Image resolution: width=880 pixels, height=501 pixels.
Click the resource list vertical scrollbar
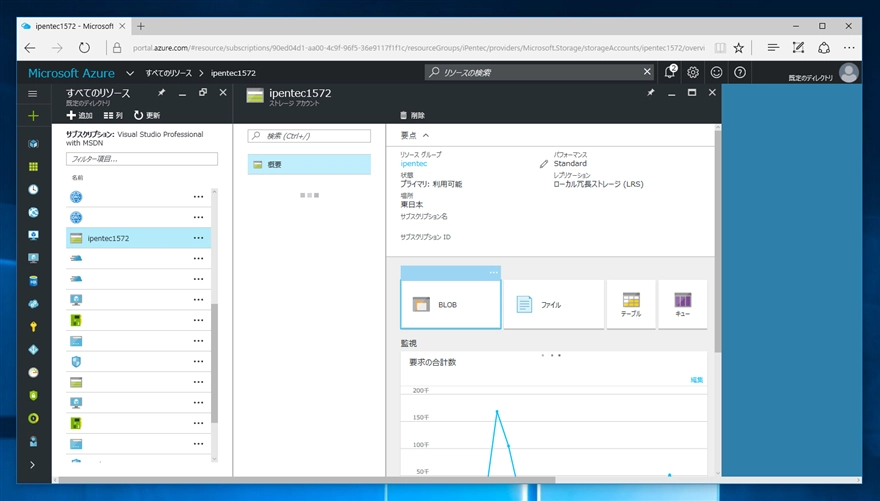pyautogui.click(x=214, y=363)
